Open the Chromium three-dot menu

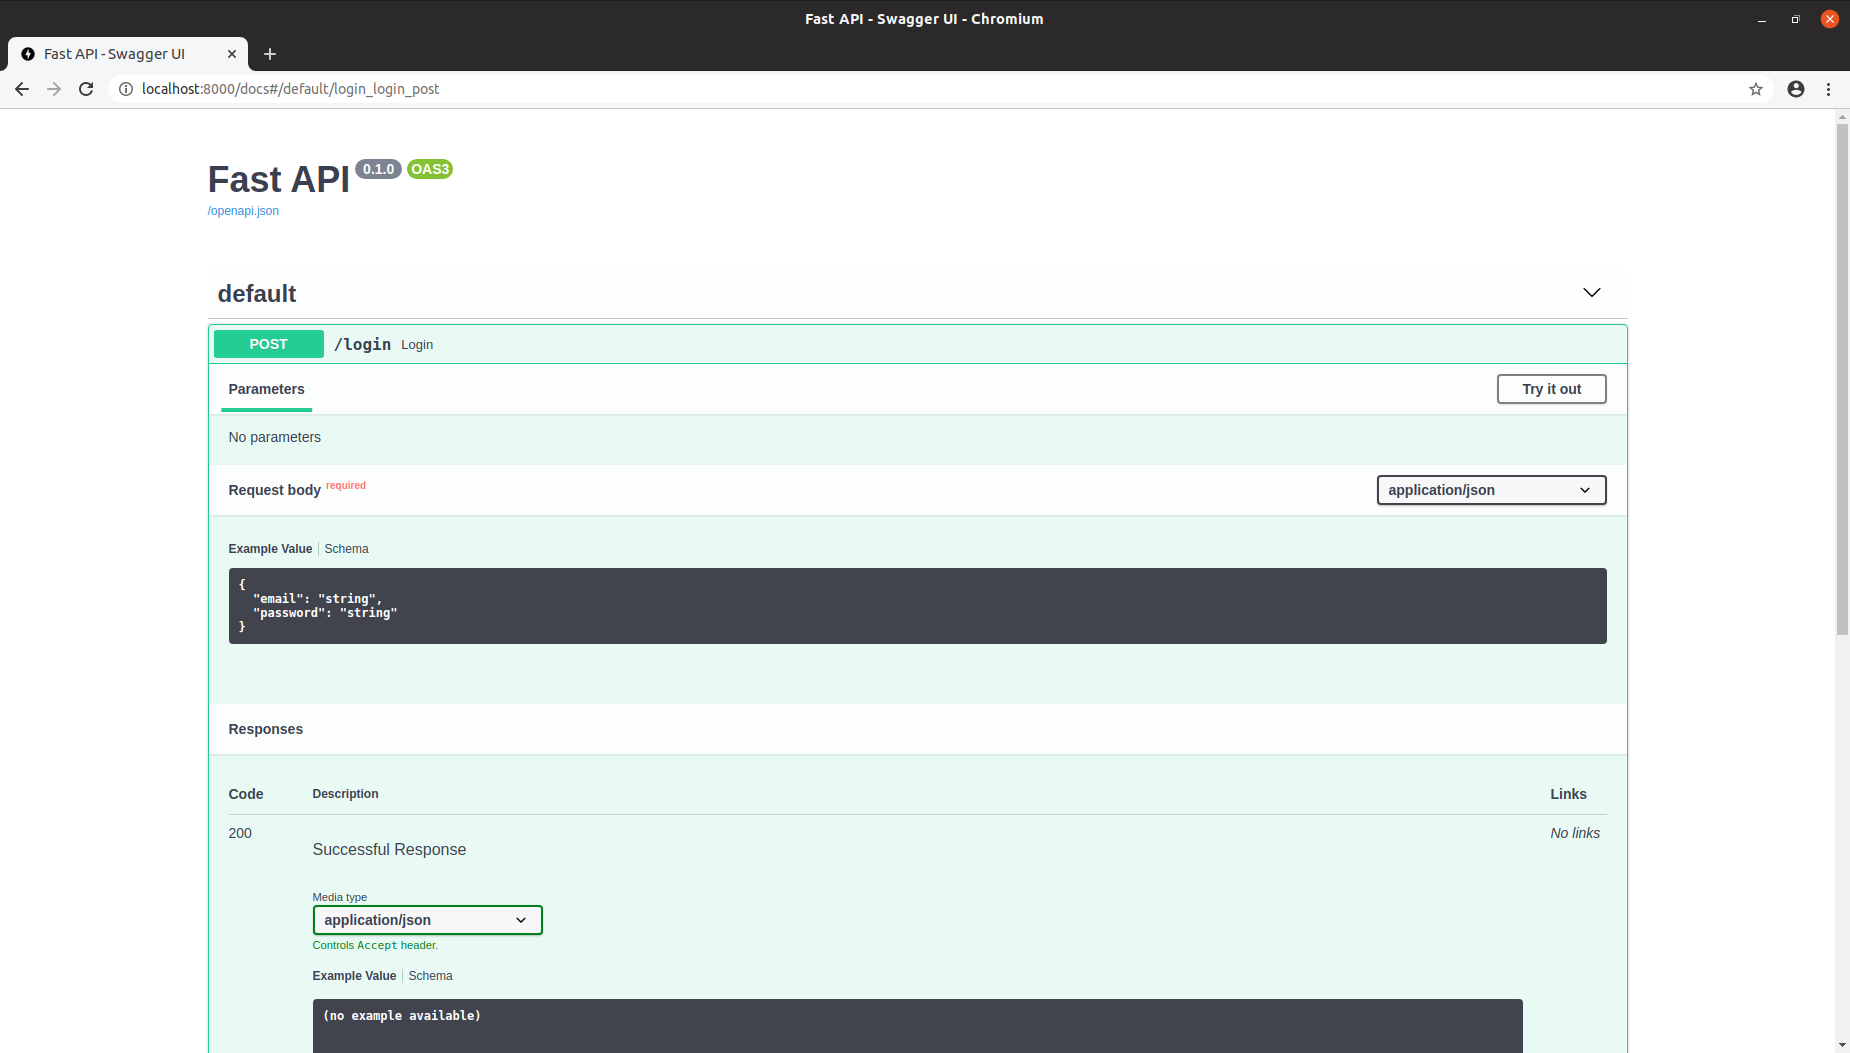point(1828,89)
